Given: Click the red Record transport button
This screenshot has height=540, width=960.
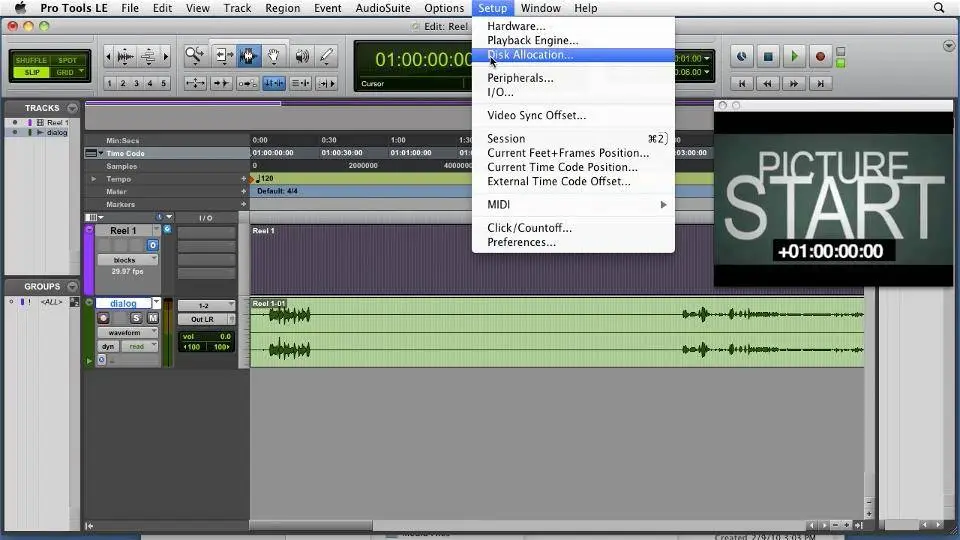Looking at the screenshot, I should [820, 57].
